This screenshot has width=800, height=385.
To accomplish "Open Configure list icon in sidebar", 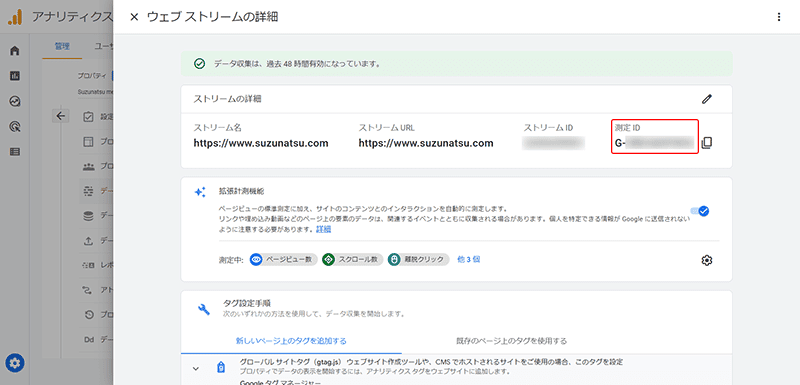I will click(15, 151).
